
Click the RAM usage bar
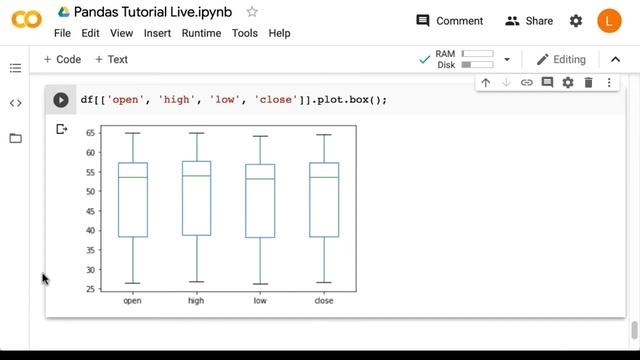pos(477,53)
